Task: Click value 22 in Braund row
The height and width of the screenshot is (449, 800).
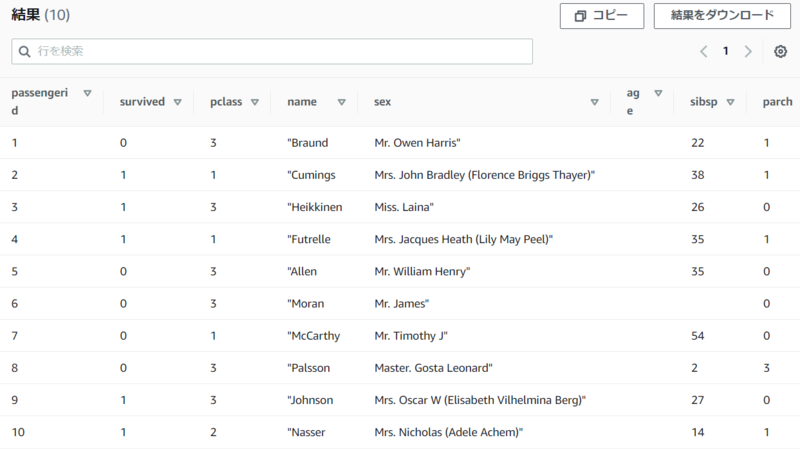Action: click(x=697, y=143)
